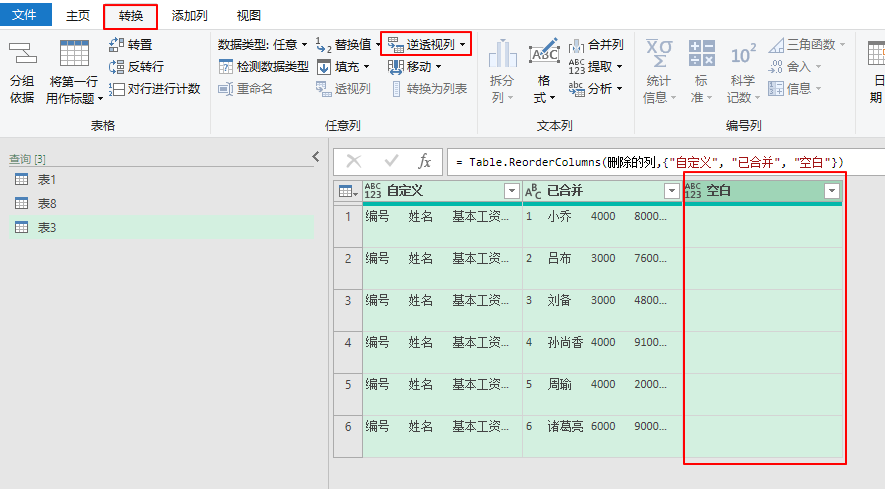Cancel the formula edit with the X icon
Image resolution: width=885 pixels, height=489 pixels.
(x=354, y=162)
